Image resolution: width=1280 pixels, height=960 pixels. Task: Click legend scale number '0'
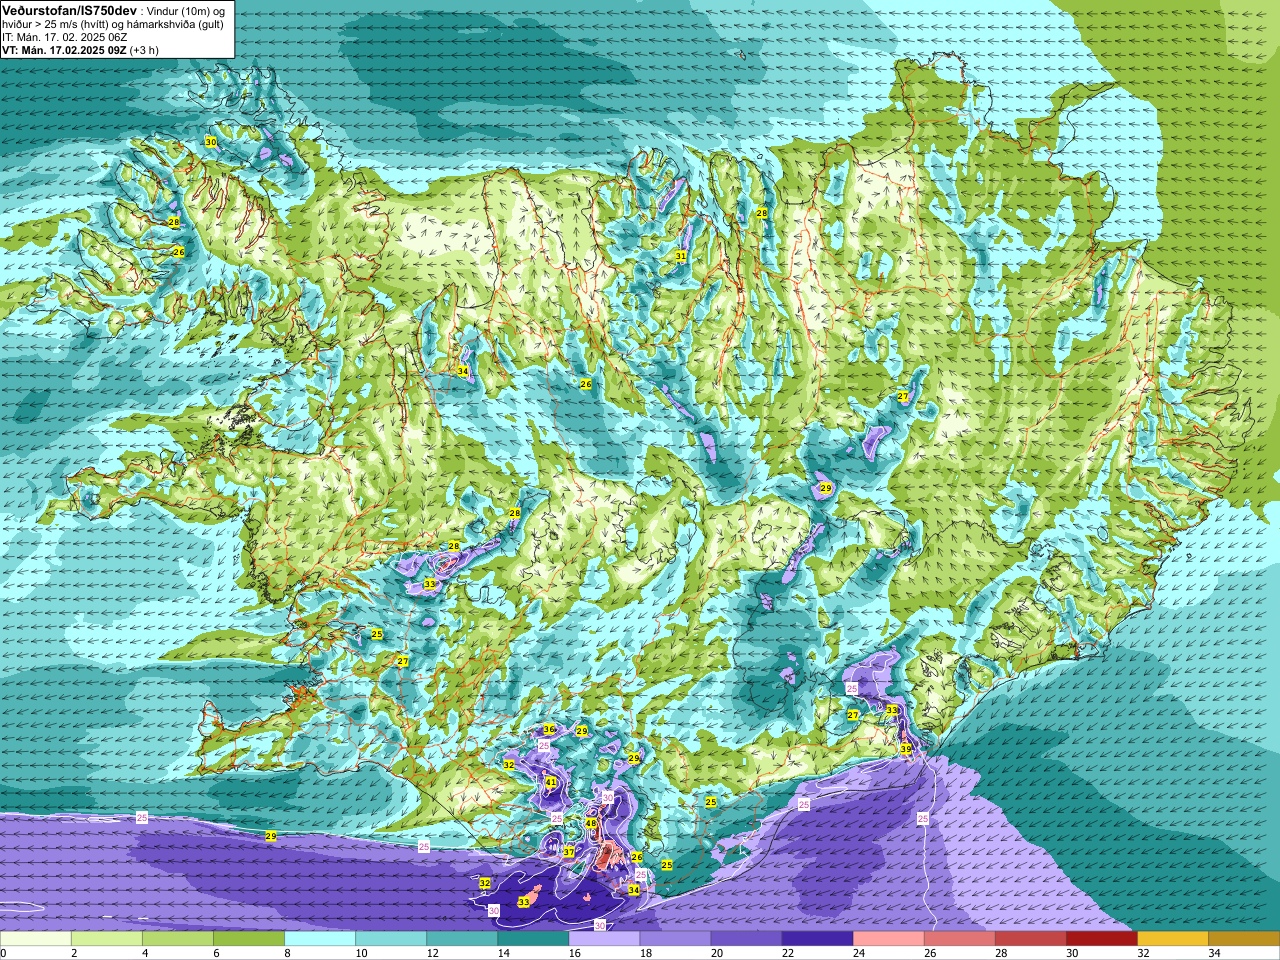(x=4, y=953)
